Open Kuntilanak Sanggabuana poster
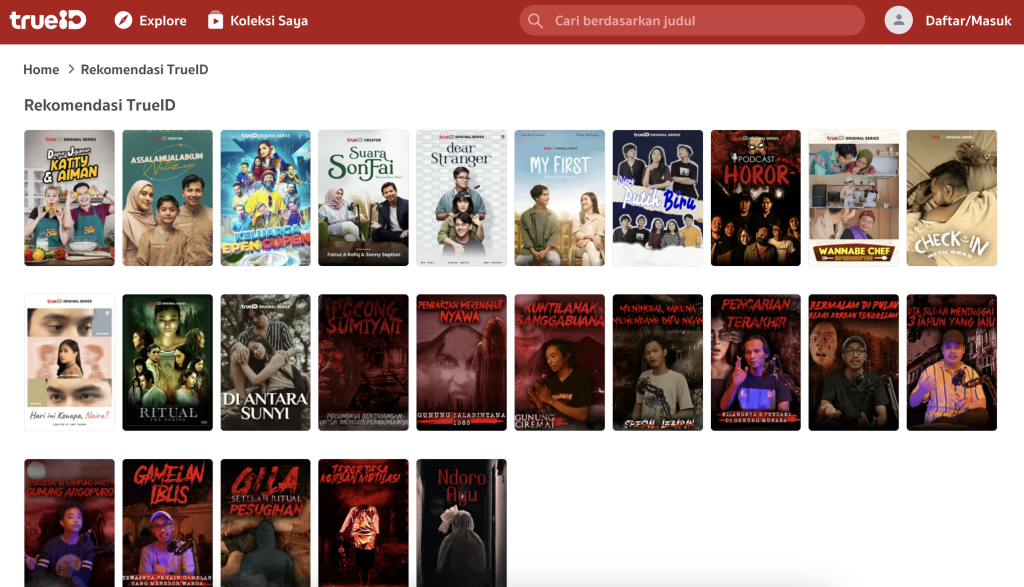This screenshot has height=587, width=1024. tap(560, 362)
